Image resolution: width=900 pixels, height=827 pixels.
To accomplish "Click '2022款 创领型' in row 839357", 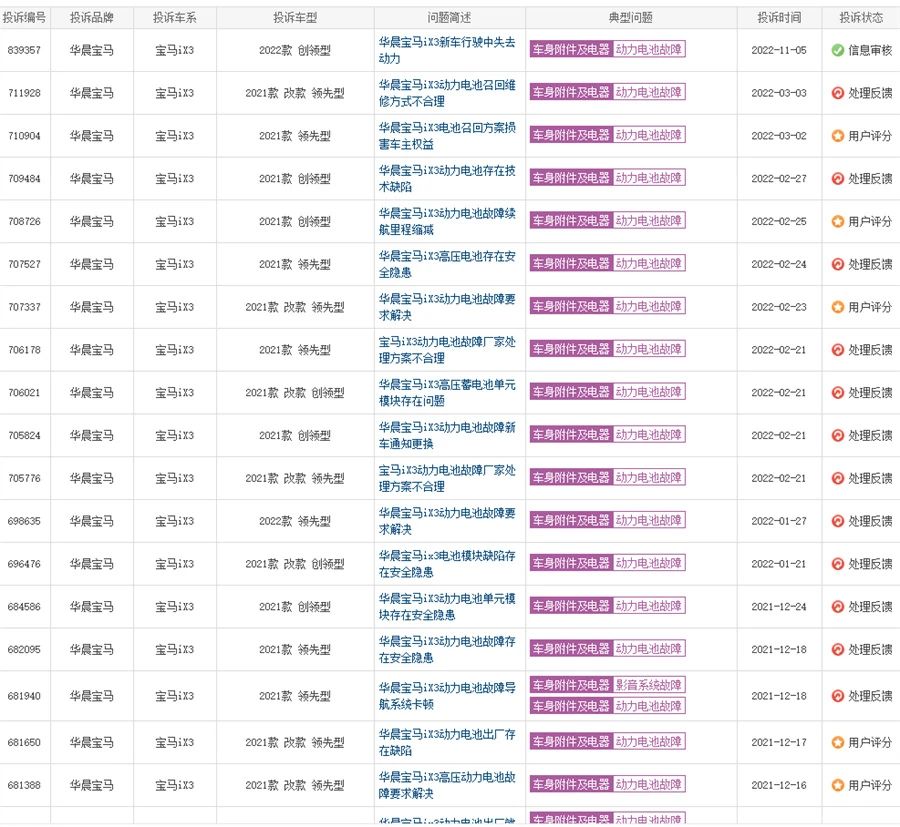I will [x=295, y=51].
